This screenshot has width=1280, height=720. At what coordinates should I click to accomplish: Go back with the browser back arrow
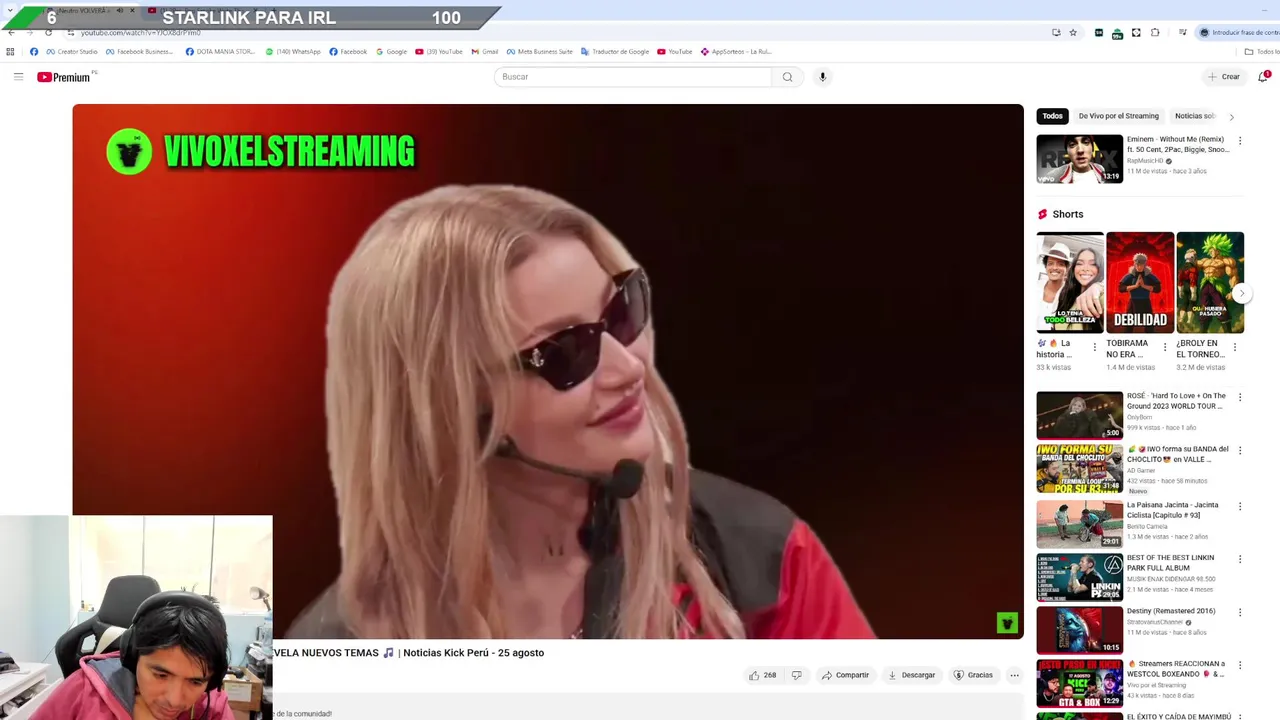11,33
